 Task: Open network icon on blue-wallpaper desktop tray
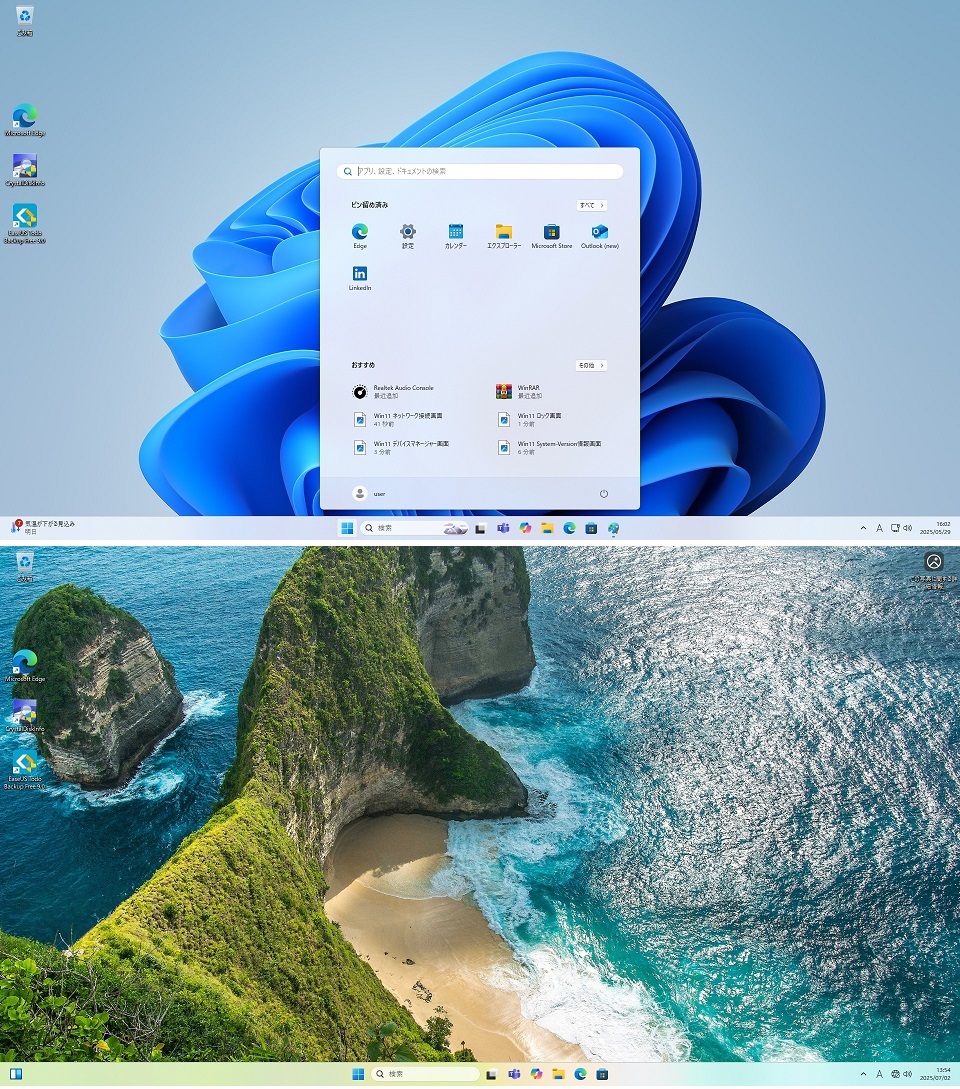coord(895,529)
